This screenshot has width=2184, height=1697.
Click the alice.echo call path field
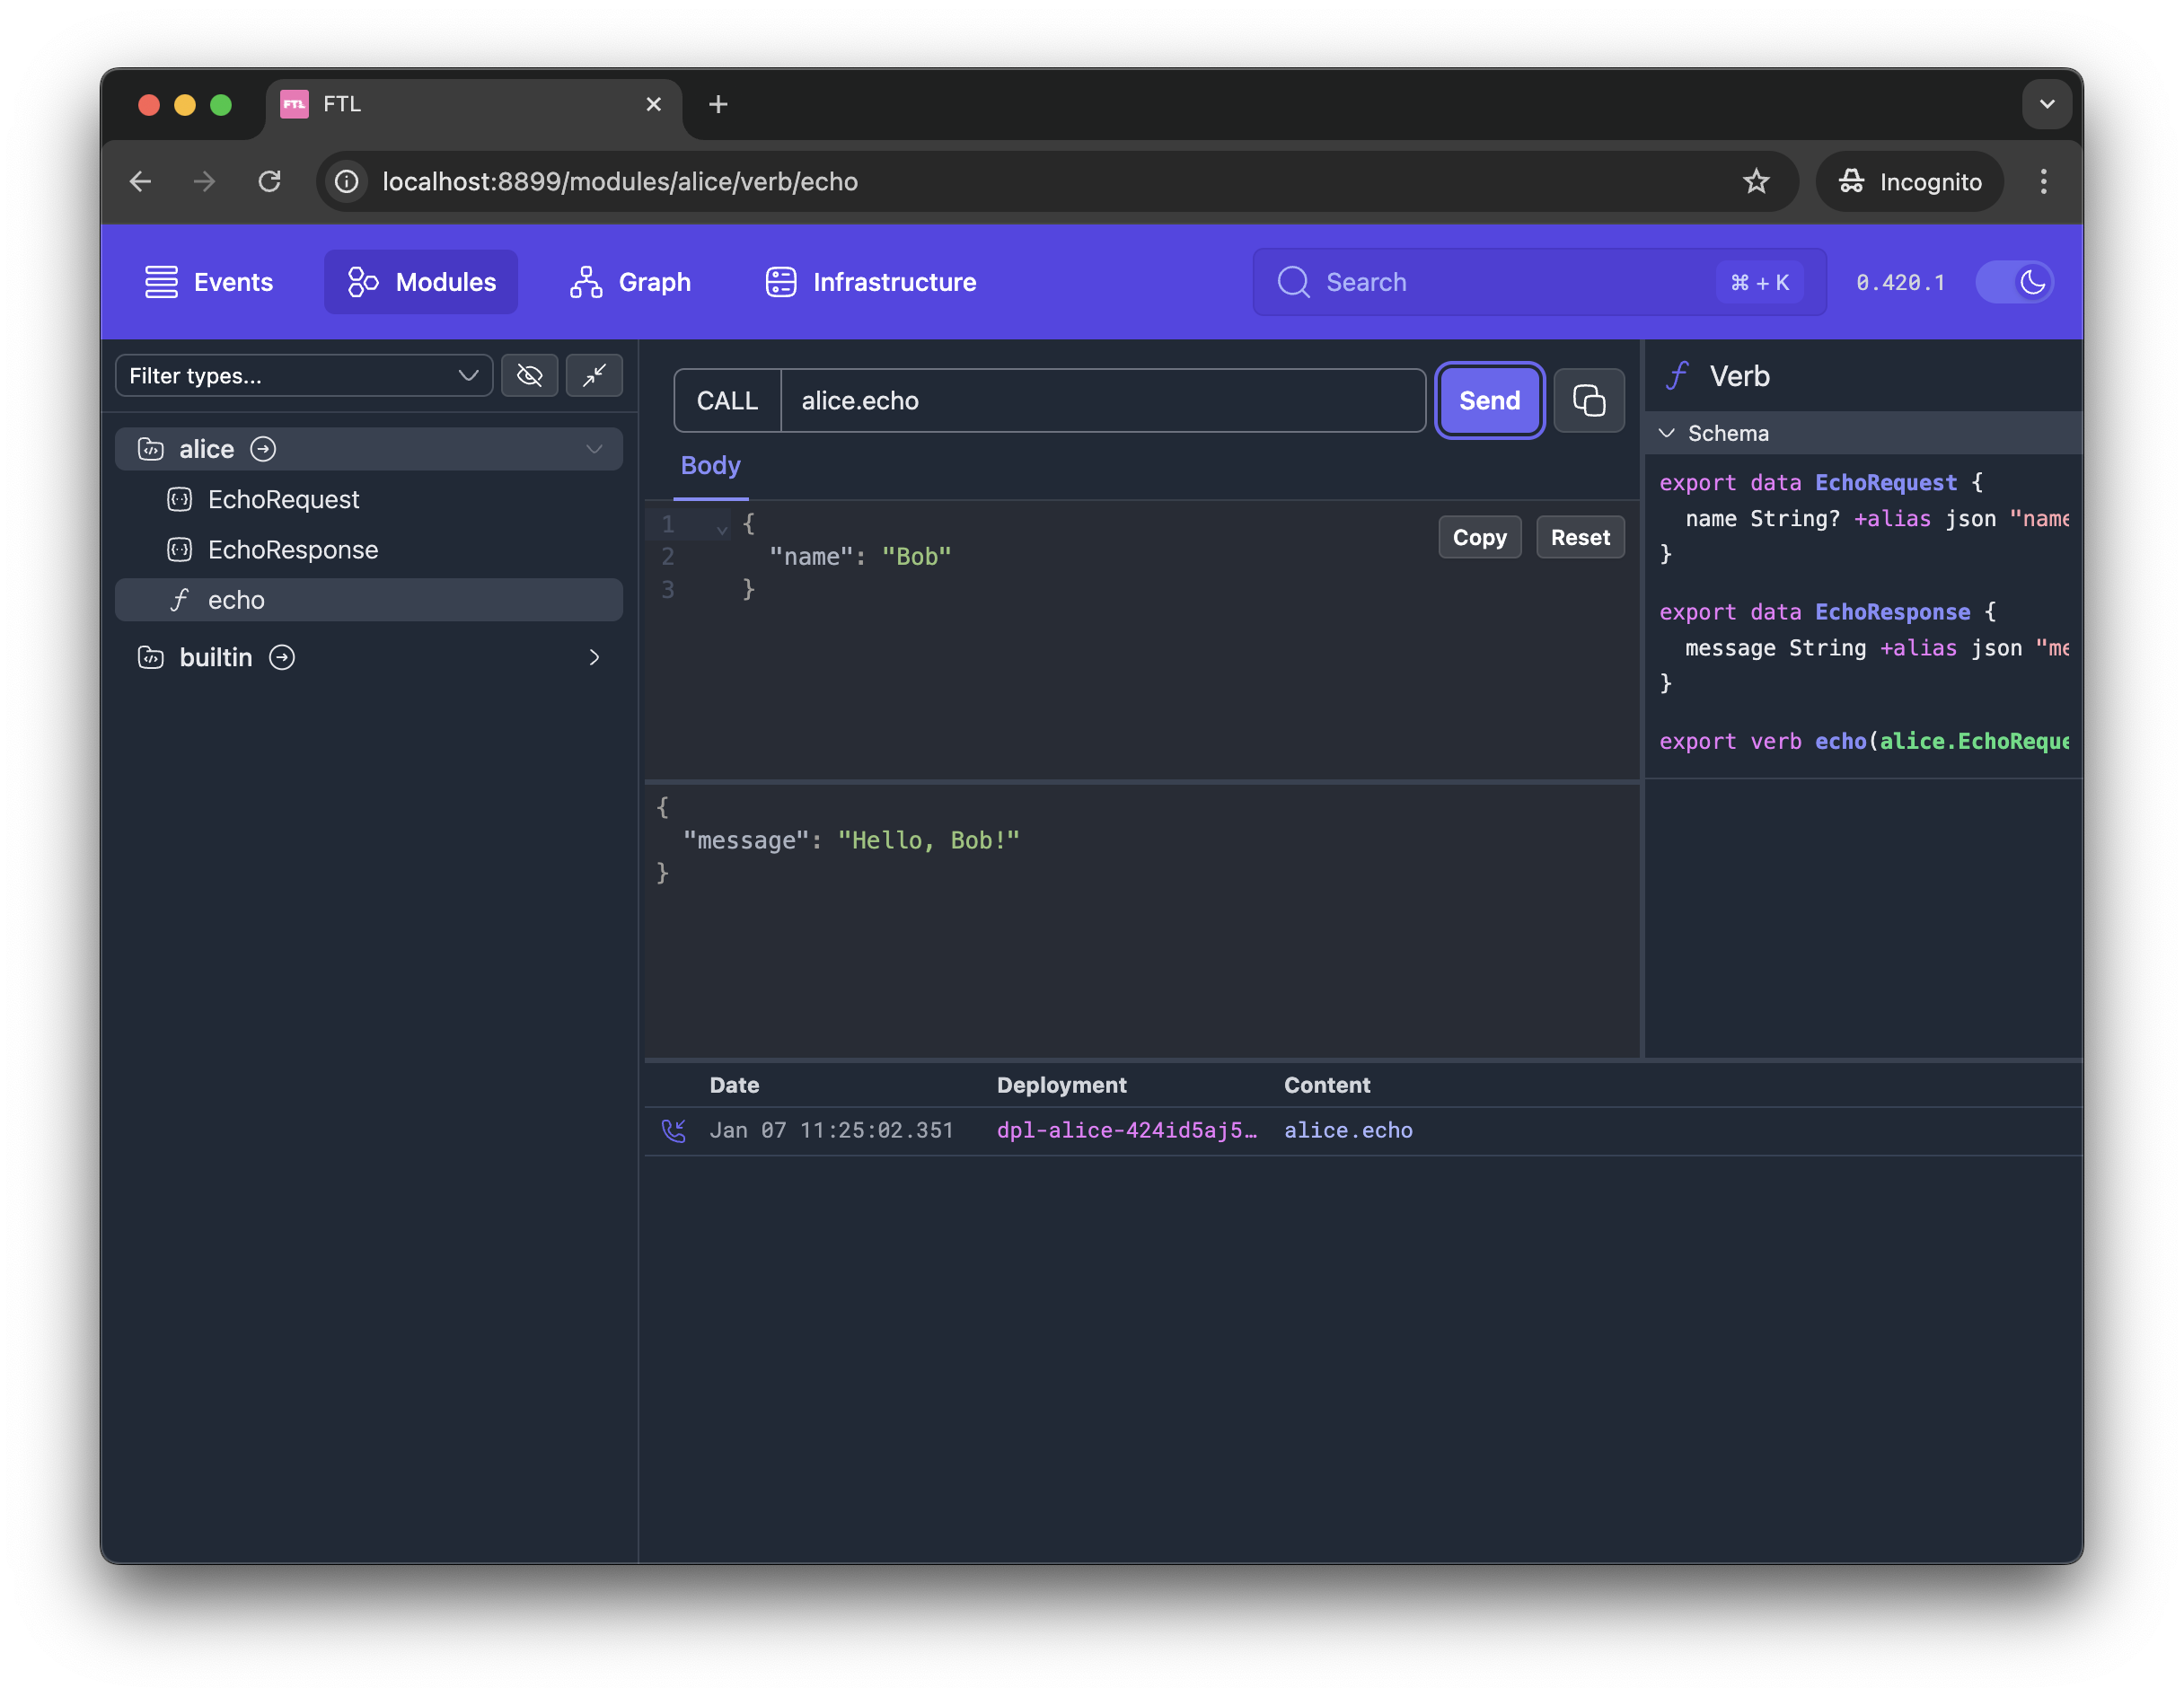click(1102, 400)
